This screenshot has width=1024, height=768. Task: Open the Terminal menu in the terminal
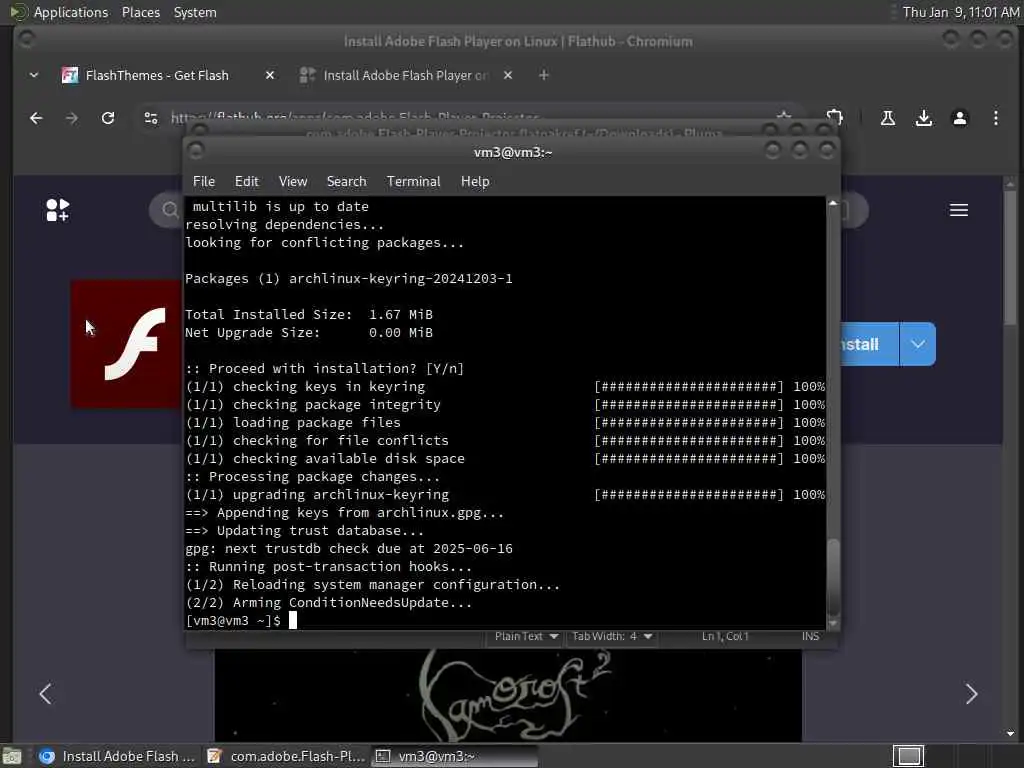click(413, 182)
